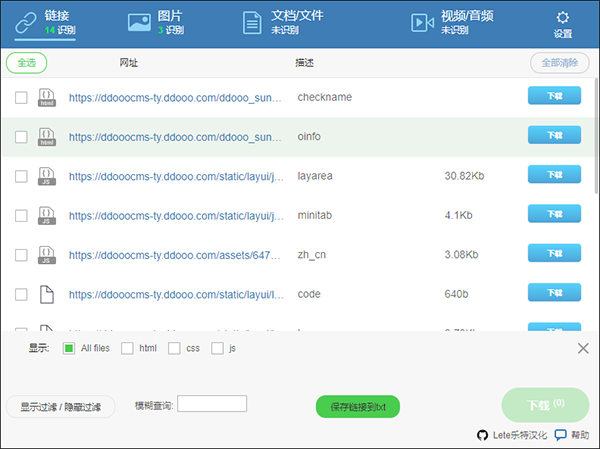Image resolution: width=600 pixels, height=449 pixels.
Task: Tick the checkbox for the minitab row
Action: pyautogui.click(x=21, y=216)
